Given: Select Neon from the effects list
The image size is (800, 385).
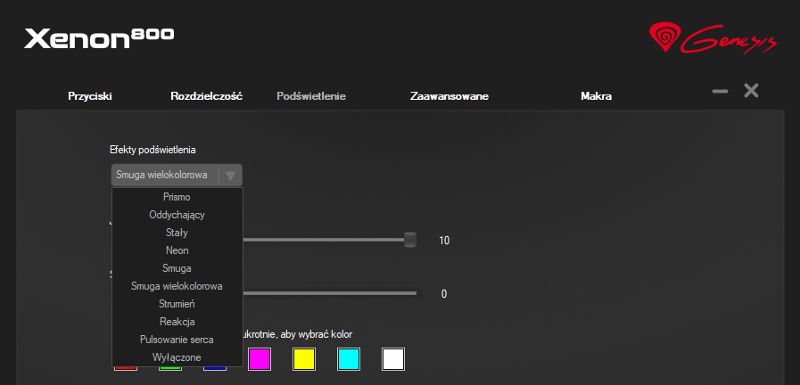Looking at the screenshot, I should coord(177,250).
